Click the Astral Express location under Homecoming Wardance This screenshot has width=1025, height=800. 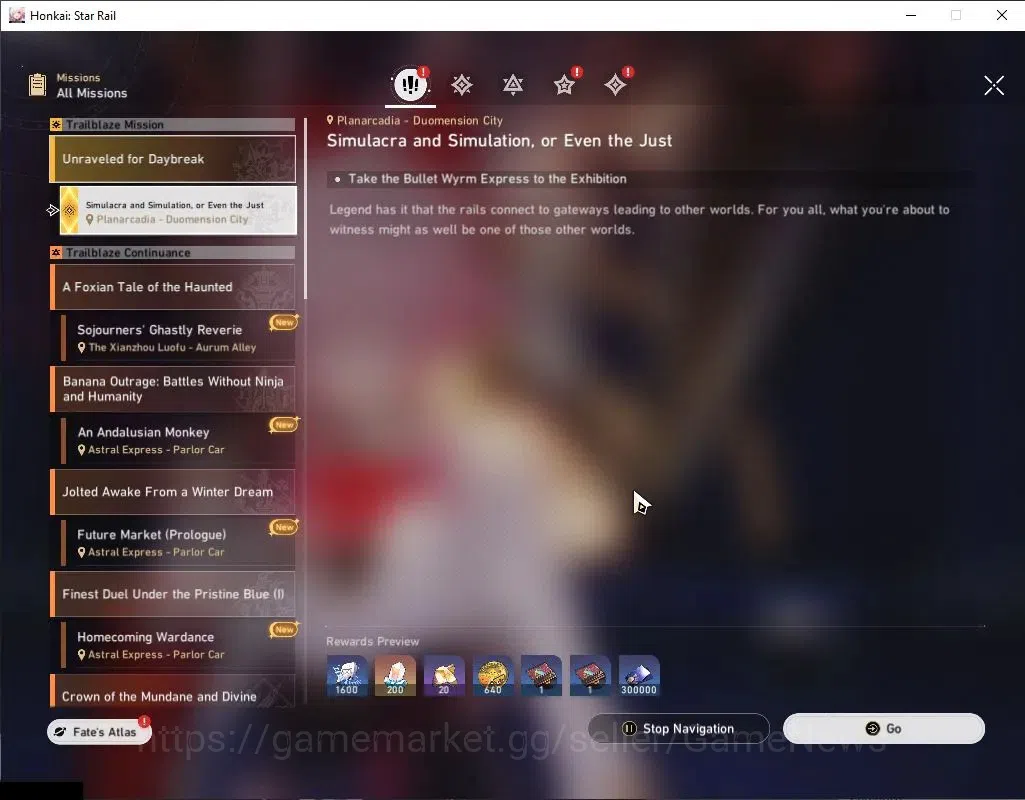[x=156, y=654]
